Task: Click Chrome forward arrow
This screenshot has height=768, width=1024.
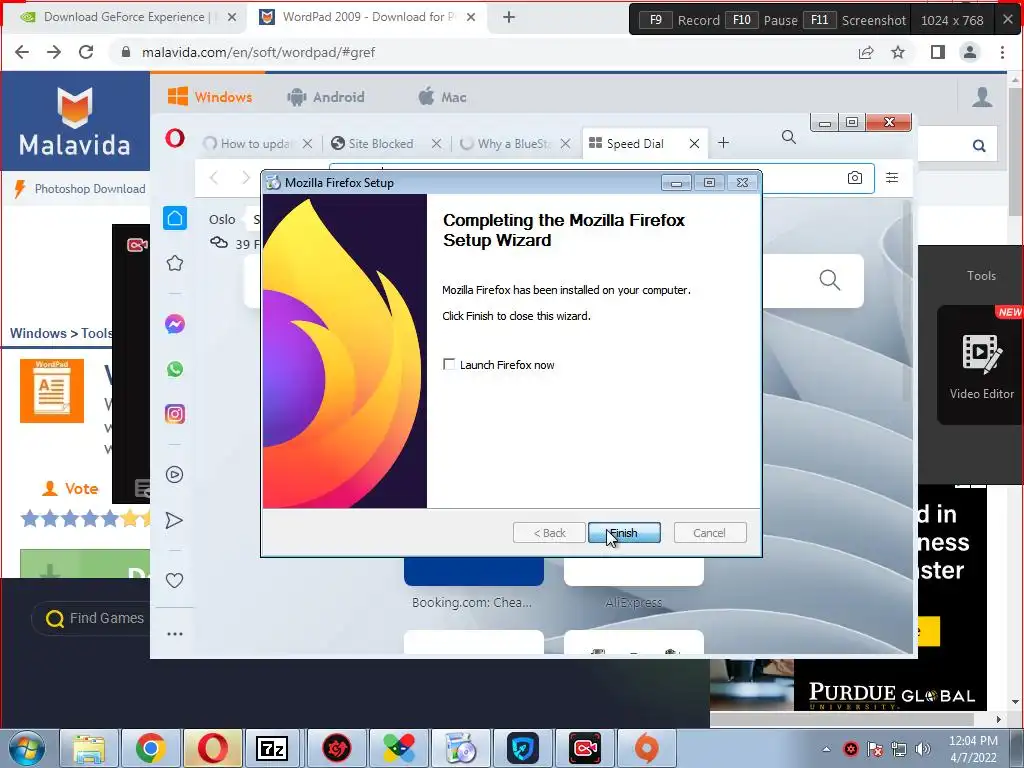Action: [x=54, y=52]
